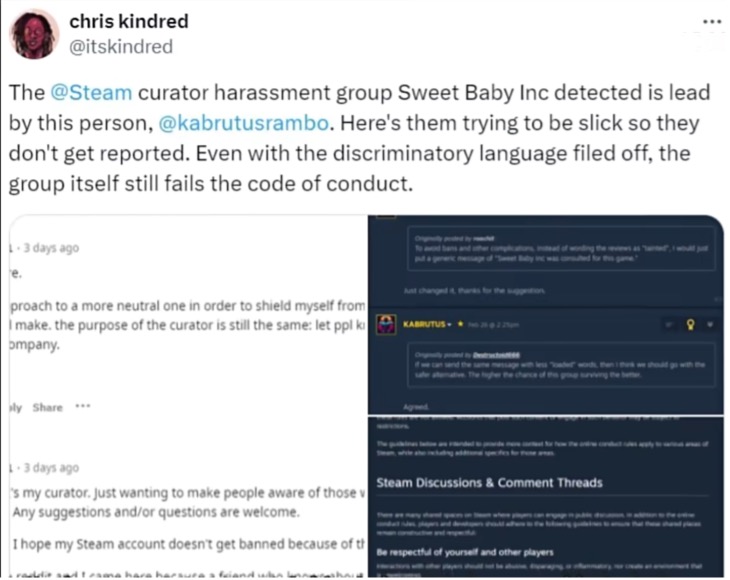The width and height of the screenshot is (730, 580).
Task: Open the Steam forum posts screenshot image
Action: coord(546,315)
